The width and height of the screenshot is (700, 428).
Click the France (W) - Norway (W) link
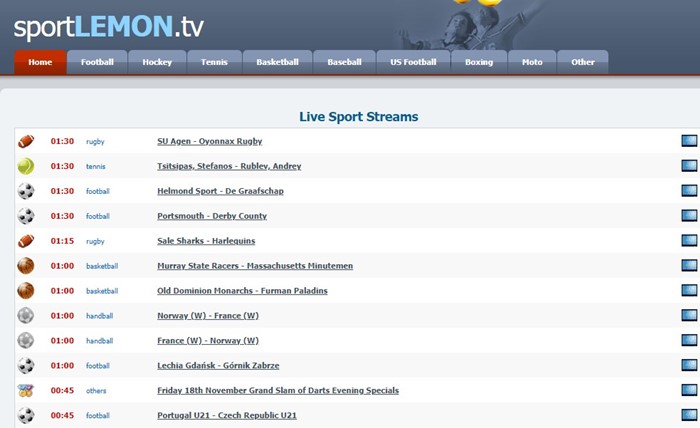[208, 341]
